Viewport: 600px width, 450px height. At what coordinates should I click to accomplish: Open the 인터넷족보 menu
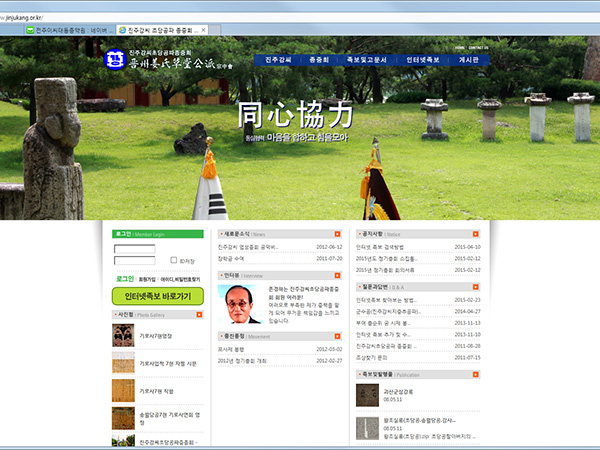(x=422, y=60)
